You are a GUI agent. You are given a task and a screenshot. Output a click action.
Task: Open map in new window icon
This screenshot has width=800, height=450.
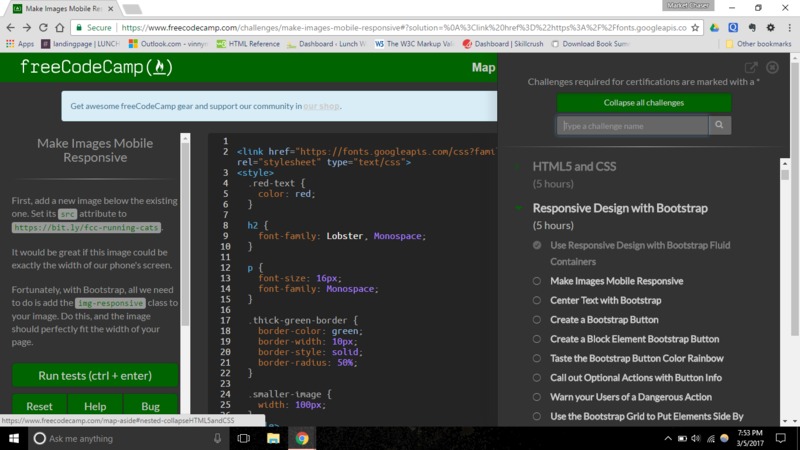[x=752, y=68]
